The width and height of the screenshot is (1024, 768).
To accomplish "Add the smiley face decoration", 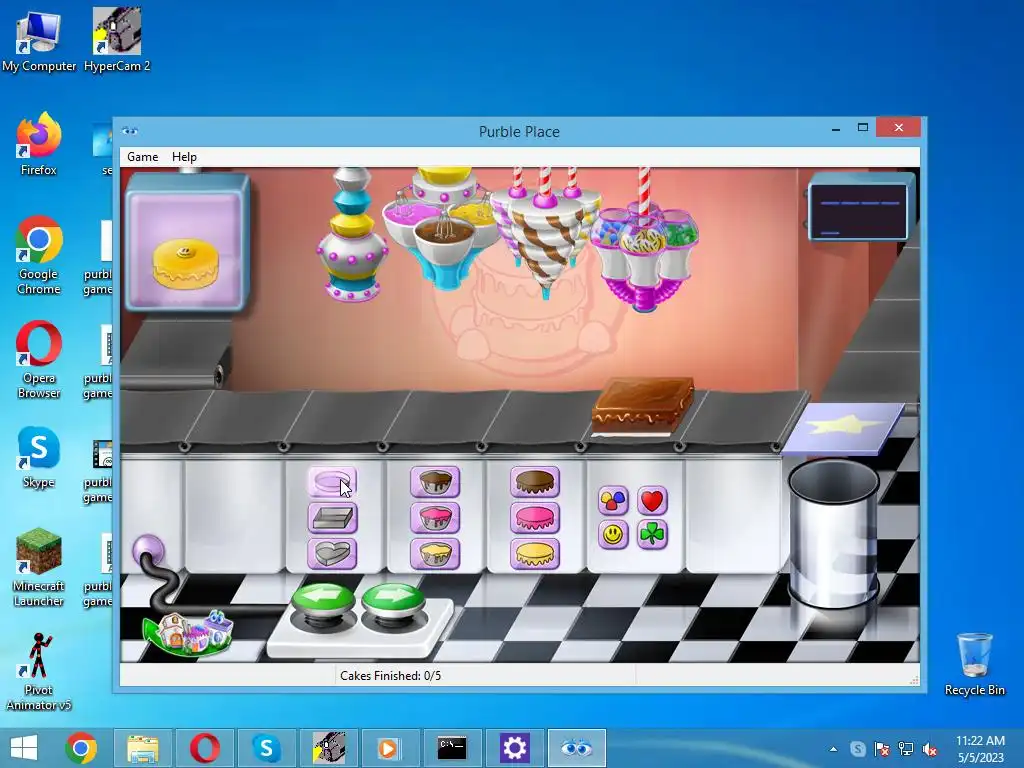I will [x=613, y=535].
